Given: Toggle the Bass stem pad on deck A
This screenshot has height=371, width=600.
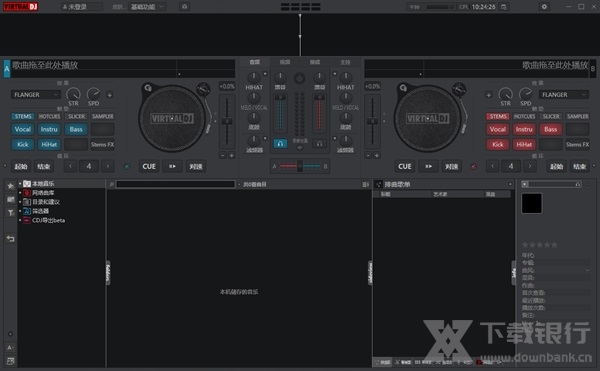Looking at the screenshot, I should pyautogui.click(x=76, y=129).
